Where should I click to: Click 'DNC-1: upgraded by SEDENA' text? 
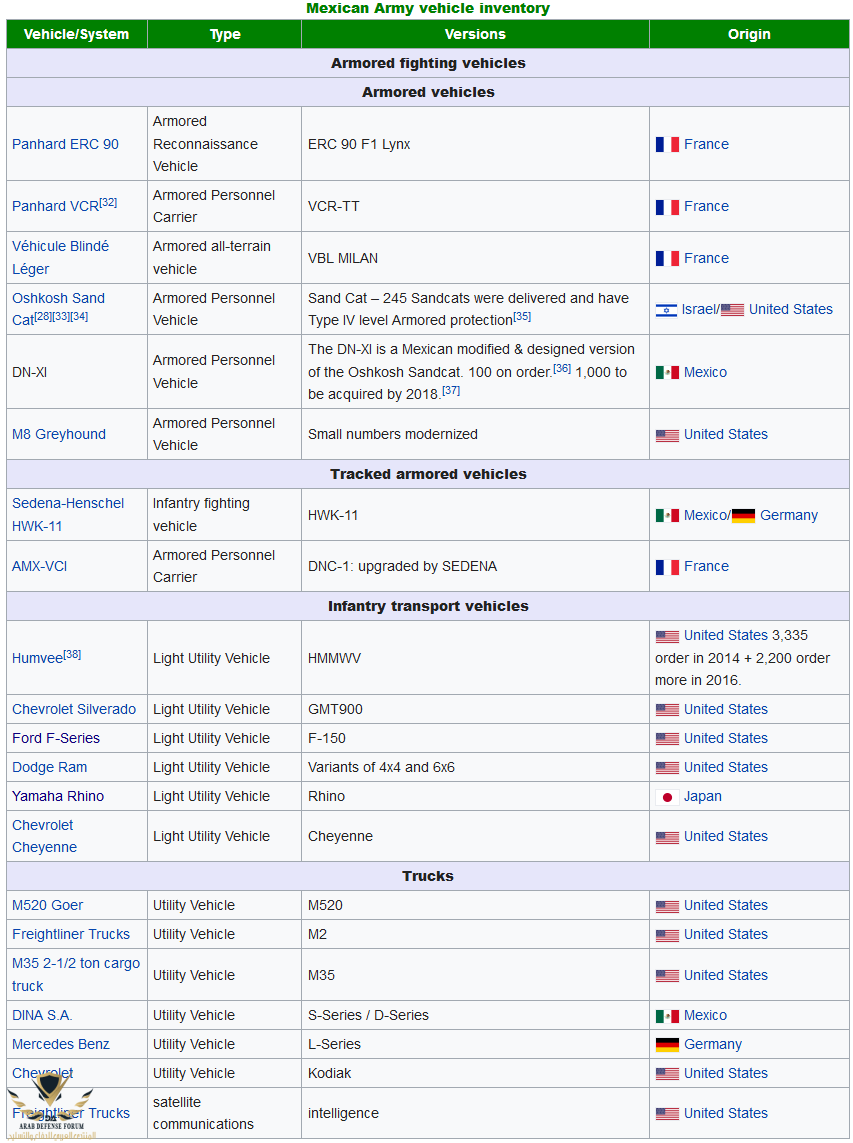[x=402, y=566]
